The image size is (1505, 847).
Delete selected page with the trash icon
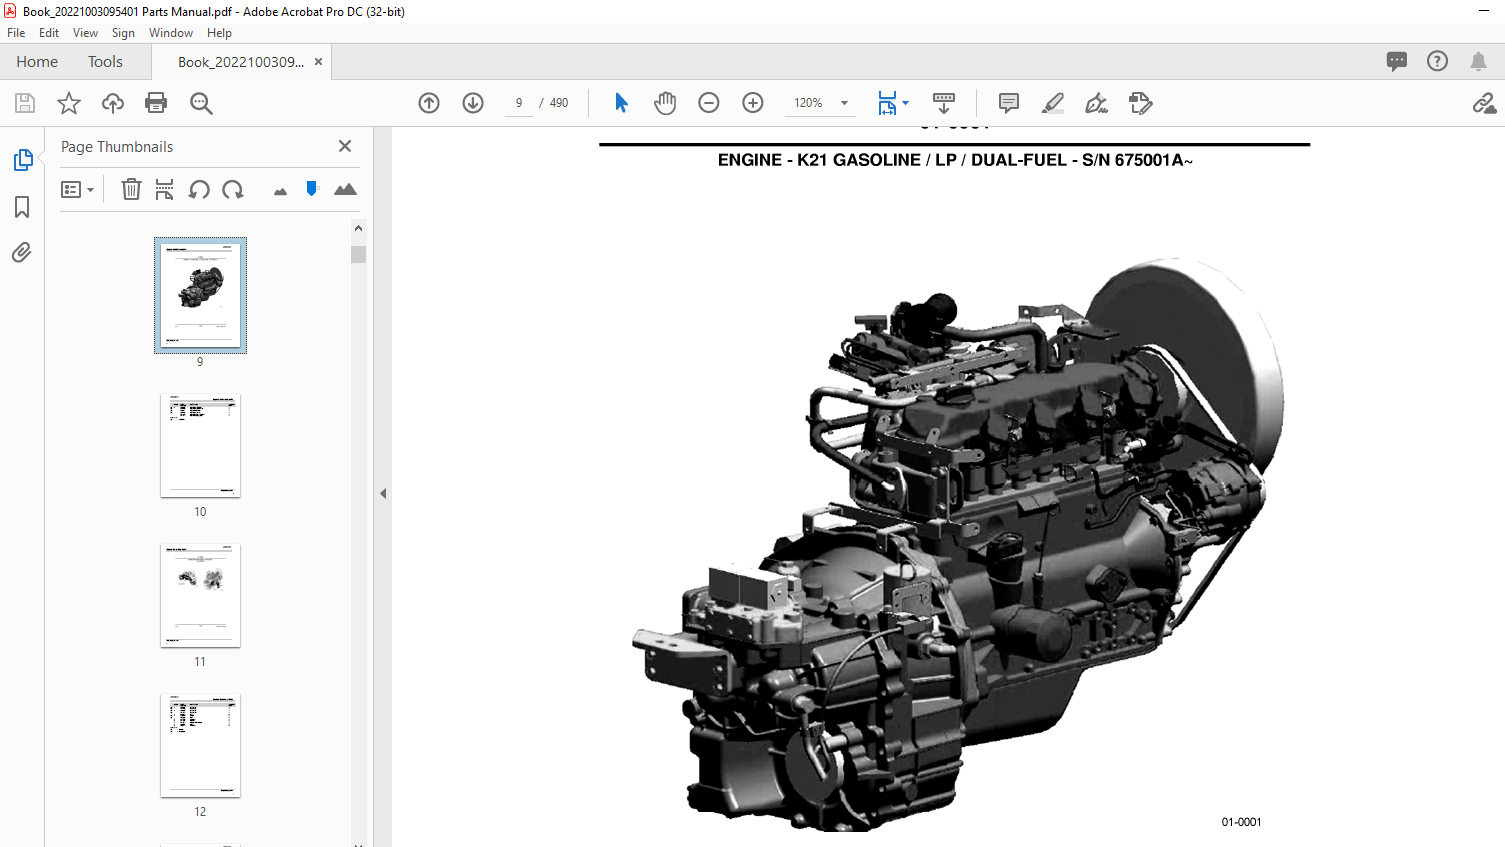[131, 189]
